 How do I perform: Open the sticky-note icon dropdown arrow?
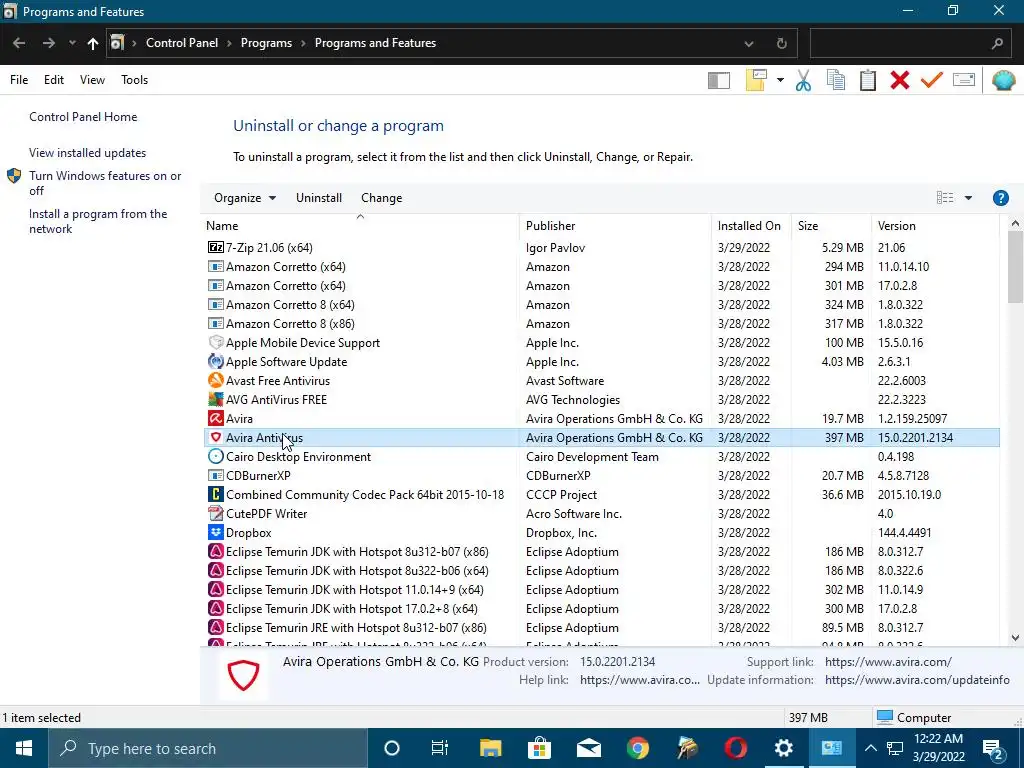780,80
